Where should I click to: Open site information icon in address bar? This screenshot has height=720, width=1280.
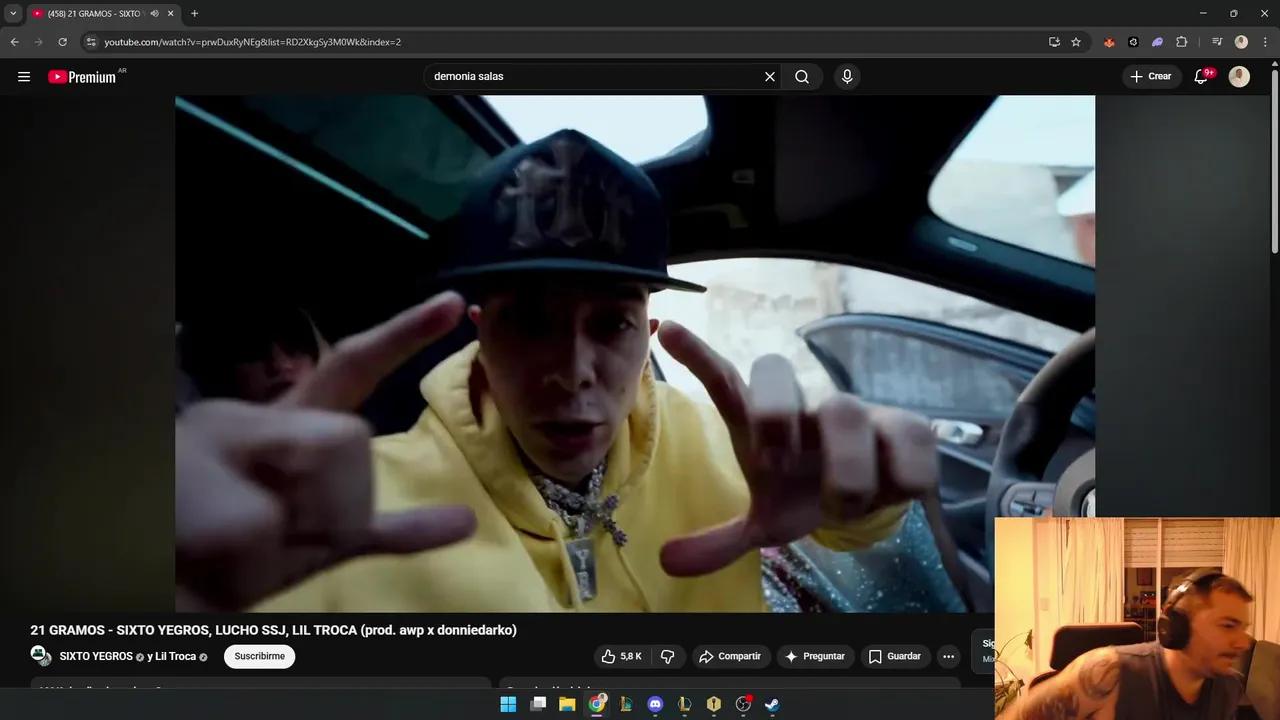[91, 42]
